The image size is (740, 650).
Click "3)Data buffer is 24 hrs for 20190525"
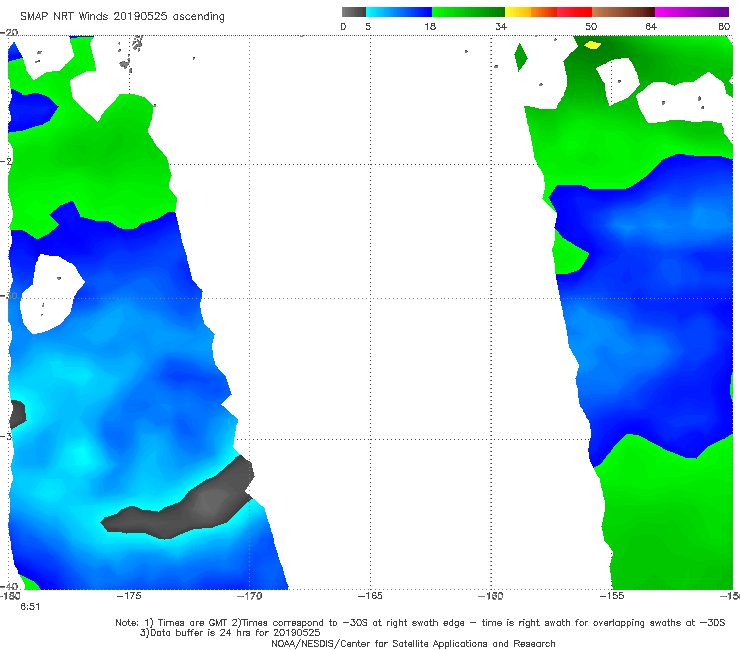pos(230,633)
